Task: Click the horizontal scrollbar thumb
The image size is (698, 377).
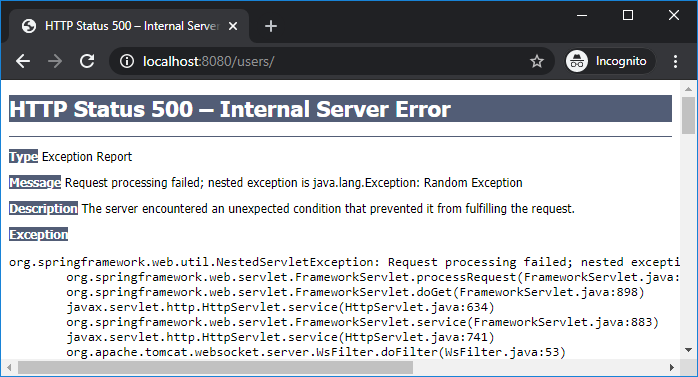Action: point(215,368)
